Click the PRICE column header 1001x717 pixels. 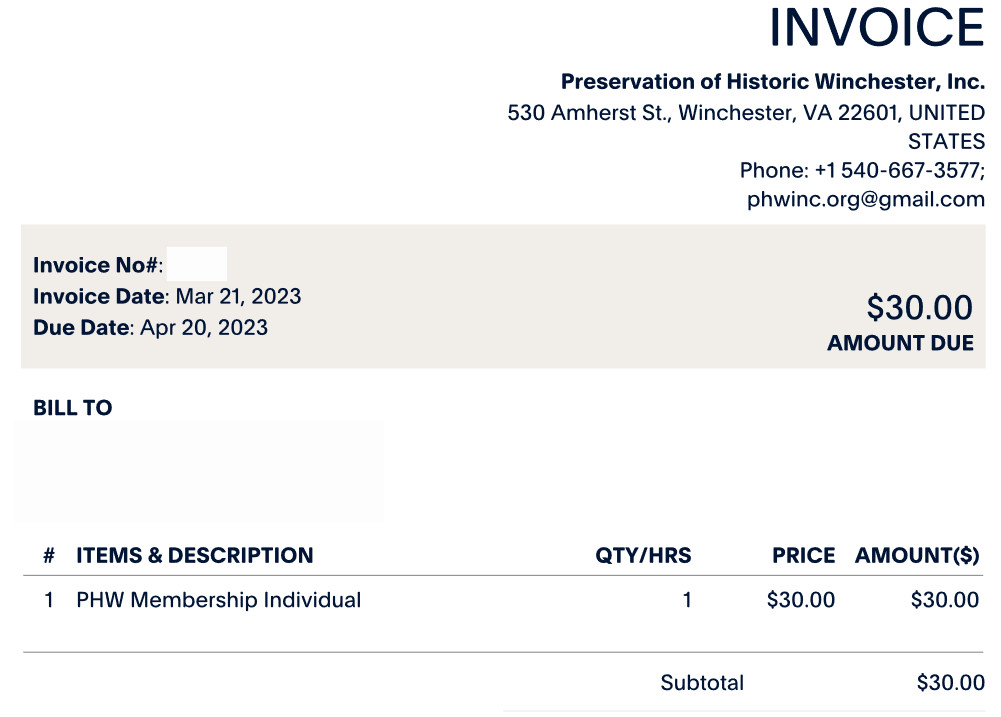[x=804, y=555]
